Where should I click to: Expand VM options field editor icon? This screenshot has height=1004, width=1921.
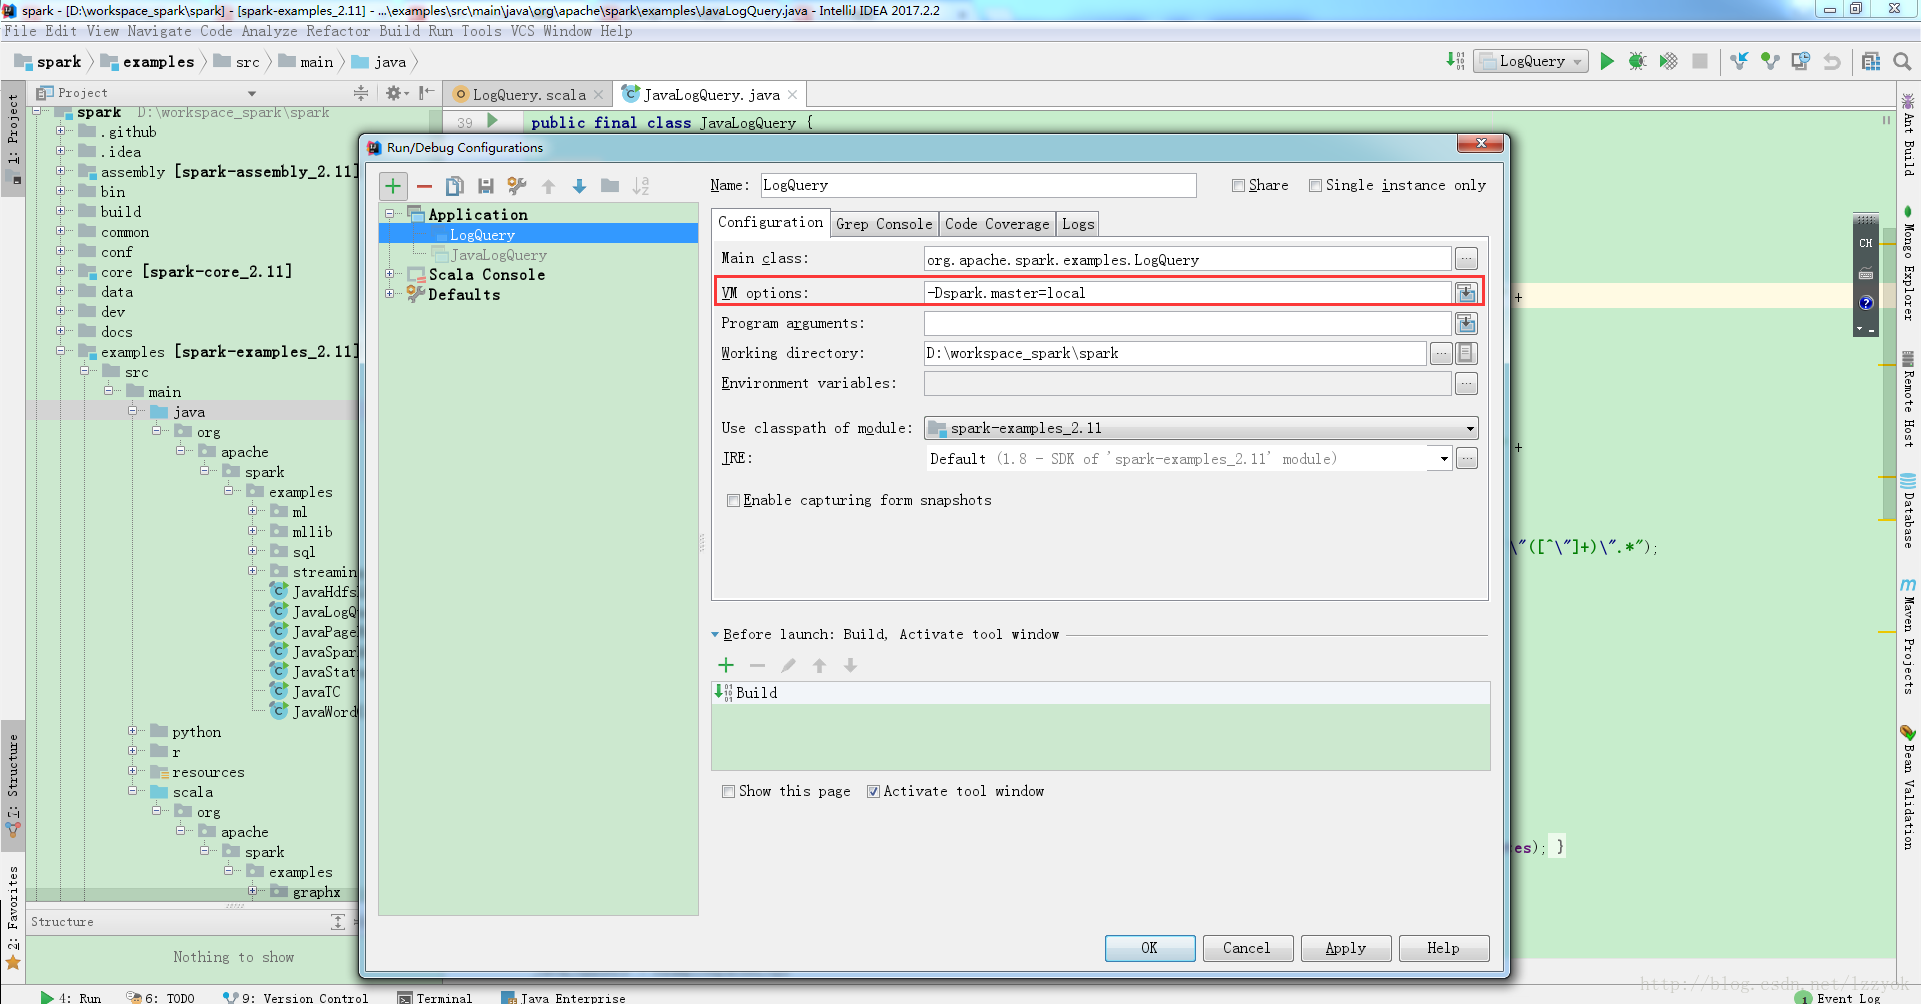pyautogui.click(x=1466, y=293)
